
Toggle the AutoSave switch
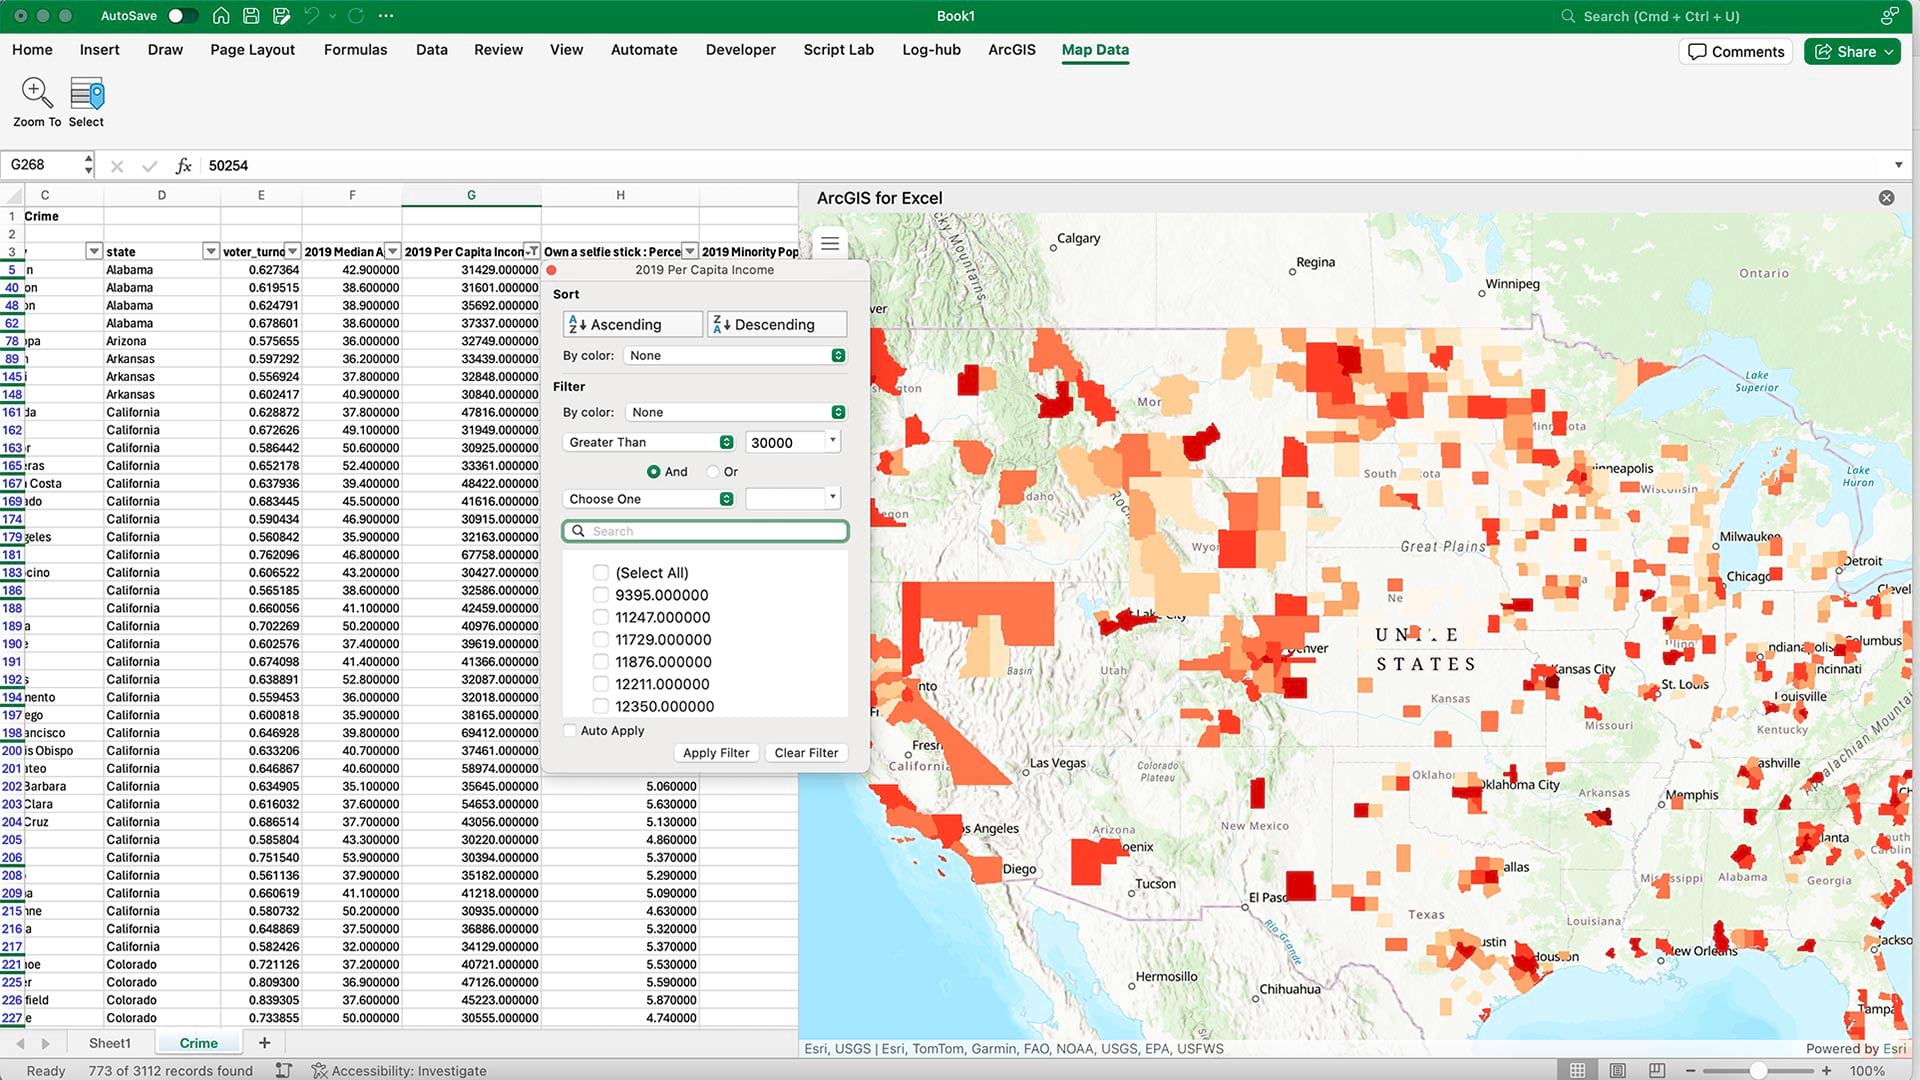(182, 16)
